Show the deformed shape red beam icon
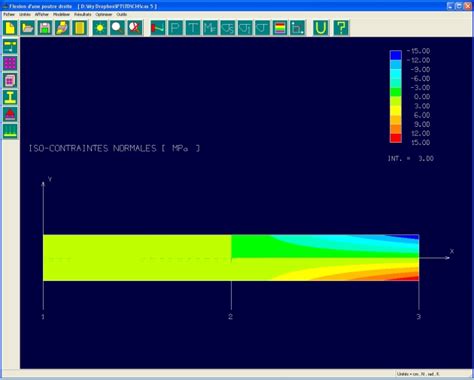Viewport: 474px width, 380px height. click(158, 28)
